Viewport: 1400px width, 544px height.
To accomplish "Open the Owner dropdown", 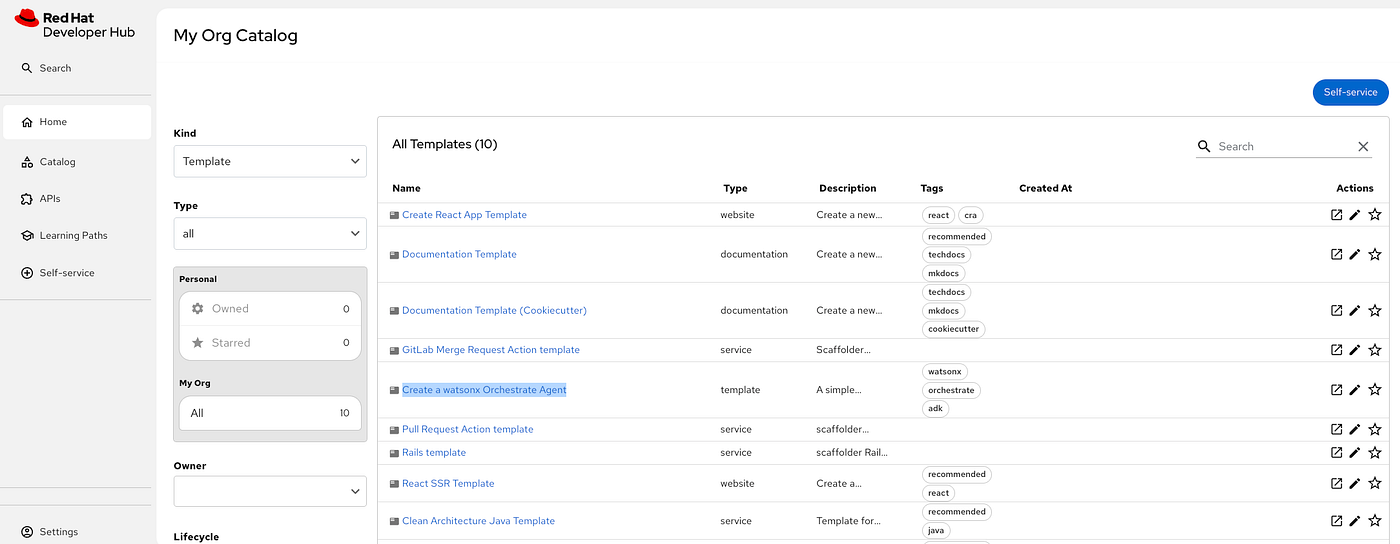I will click(x=270, y=491).
